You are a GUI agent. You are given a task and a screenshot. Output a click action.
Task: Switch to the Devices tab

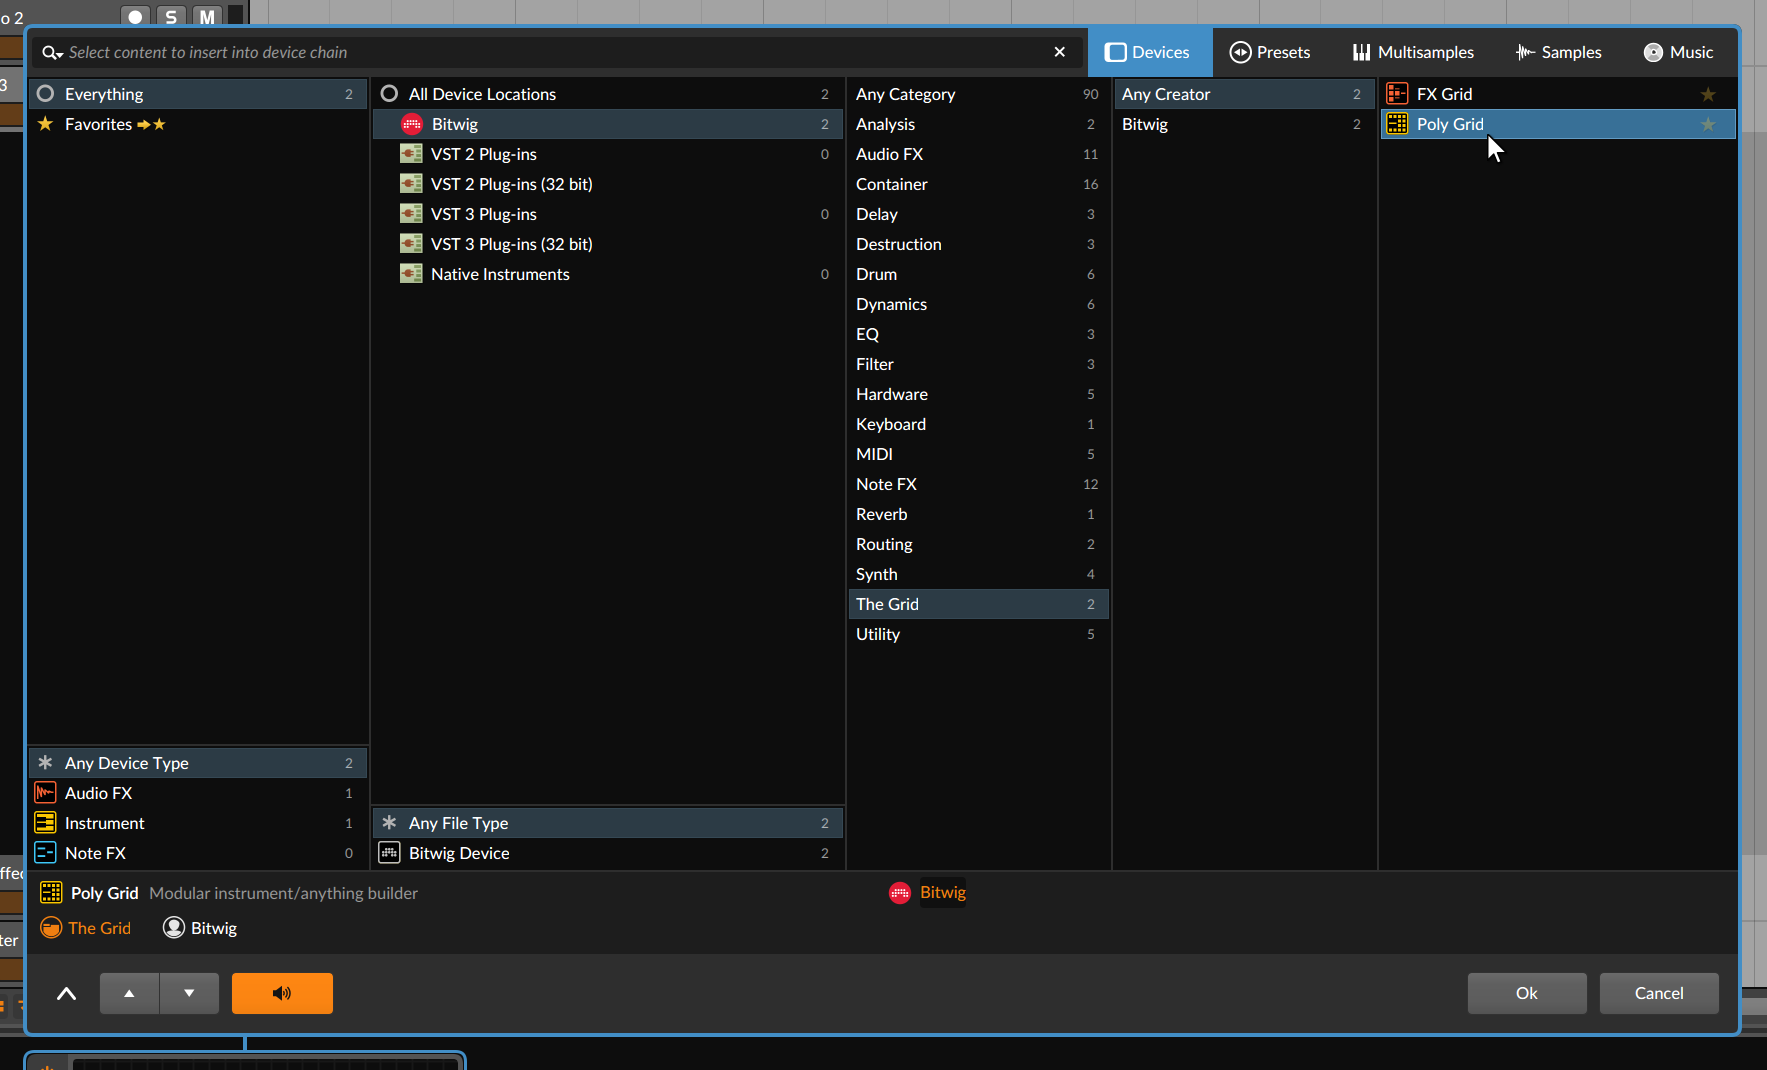pyautogui.click(x=1149, y=52)
